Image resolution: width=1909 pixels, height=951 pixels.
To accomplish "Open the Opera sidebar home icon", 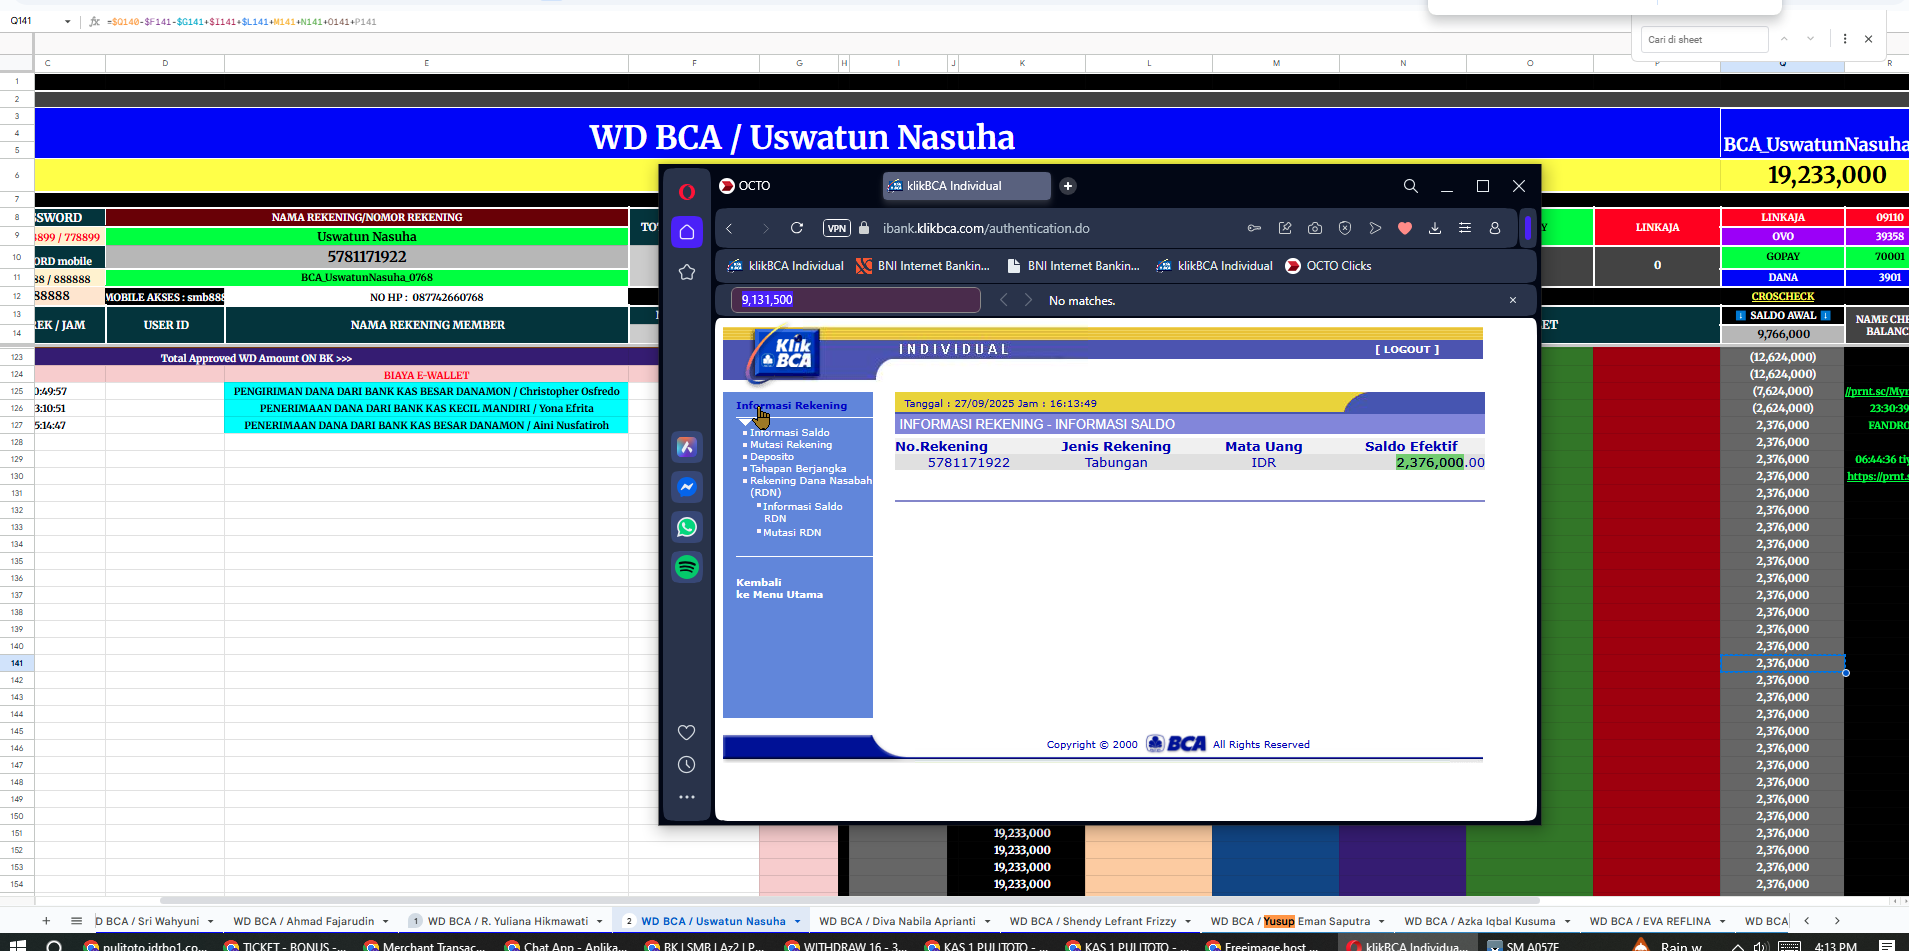I will point(687,232).
